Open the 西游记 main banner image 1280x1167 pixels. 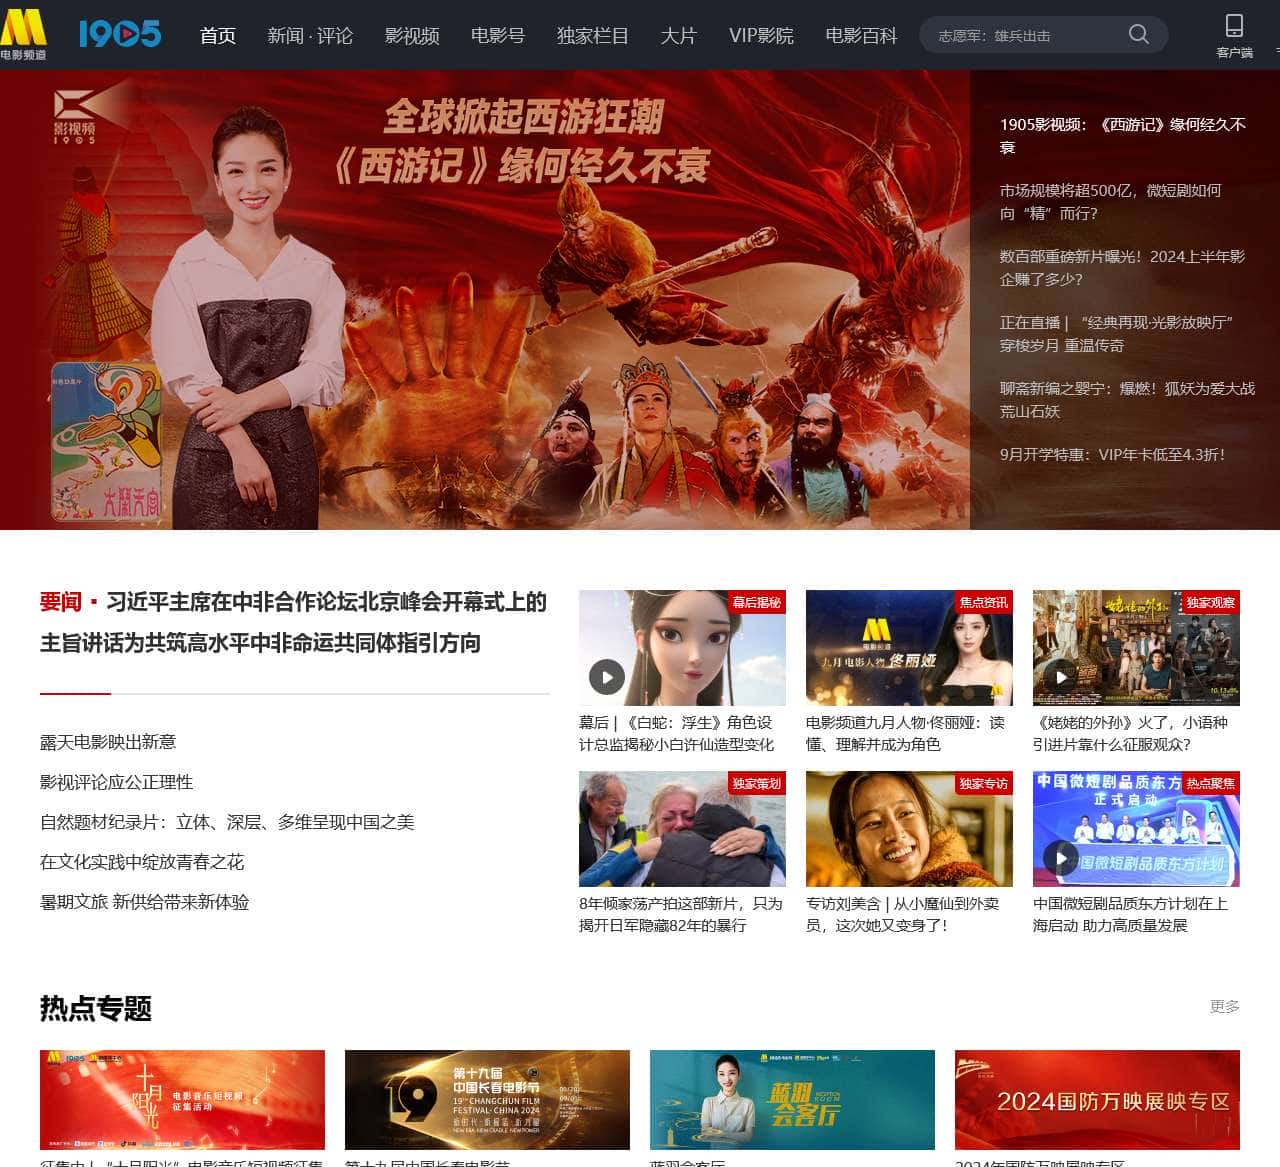click(x=485, y=300)
